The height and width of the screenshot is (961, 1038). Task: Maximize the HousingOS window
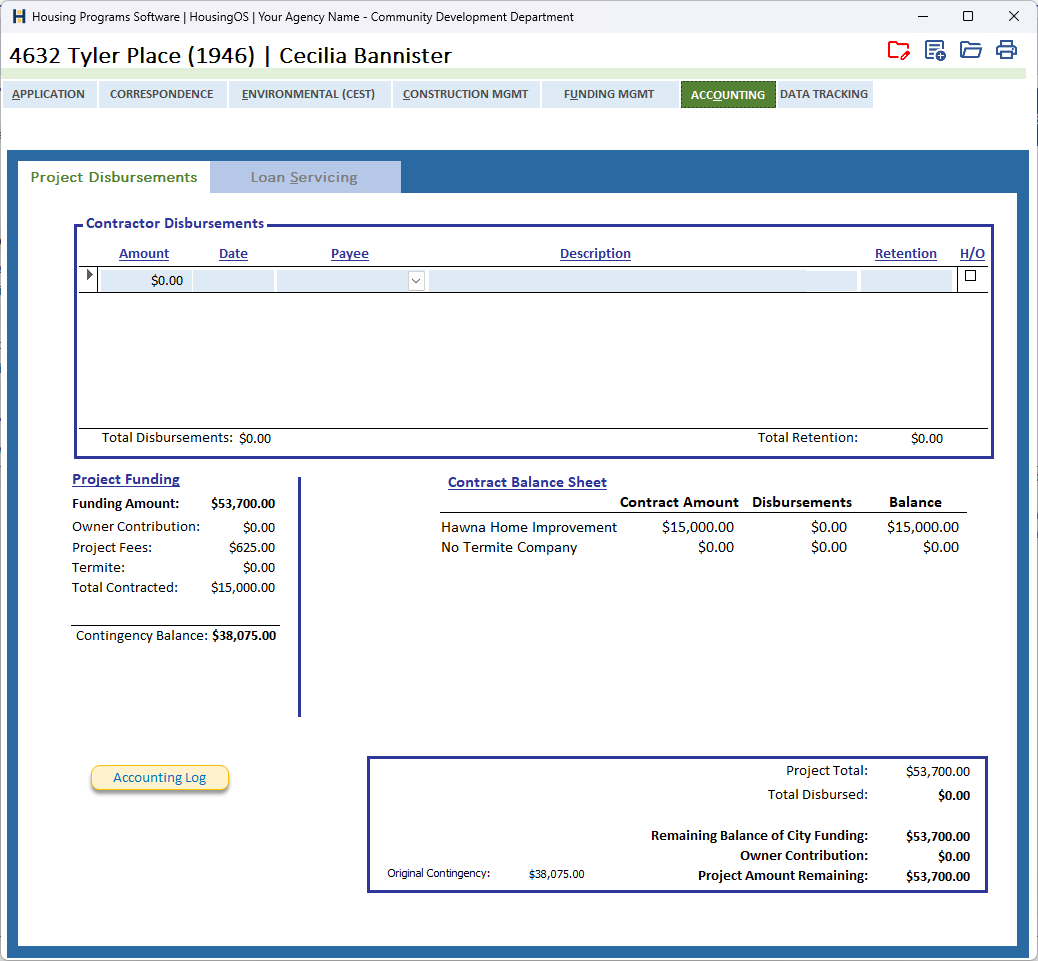click(x=968, y=17)
